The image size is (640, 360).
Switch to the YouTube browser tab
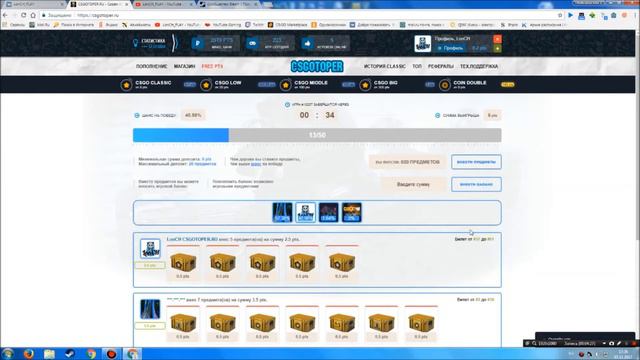tap(163, 4)
